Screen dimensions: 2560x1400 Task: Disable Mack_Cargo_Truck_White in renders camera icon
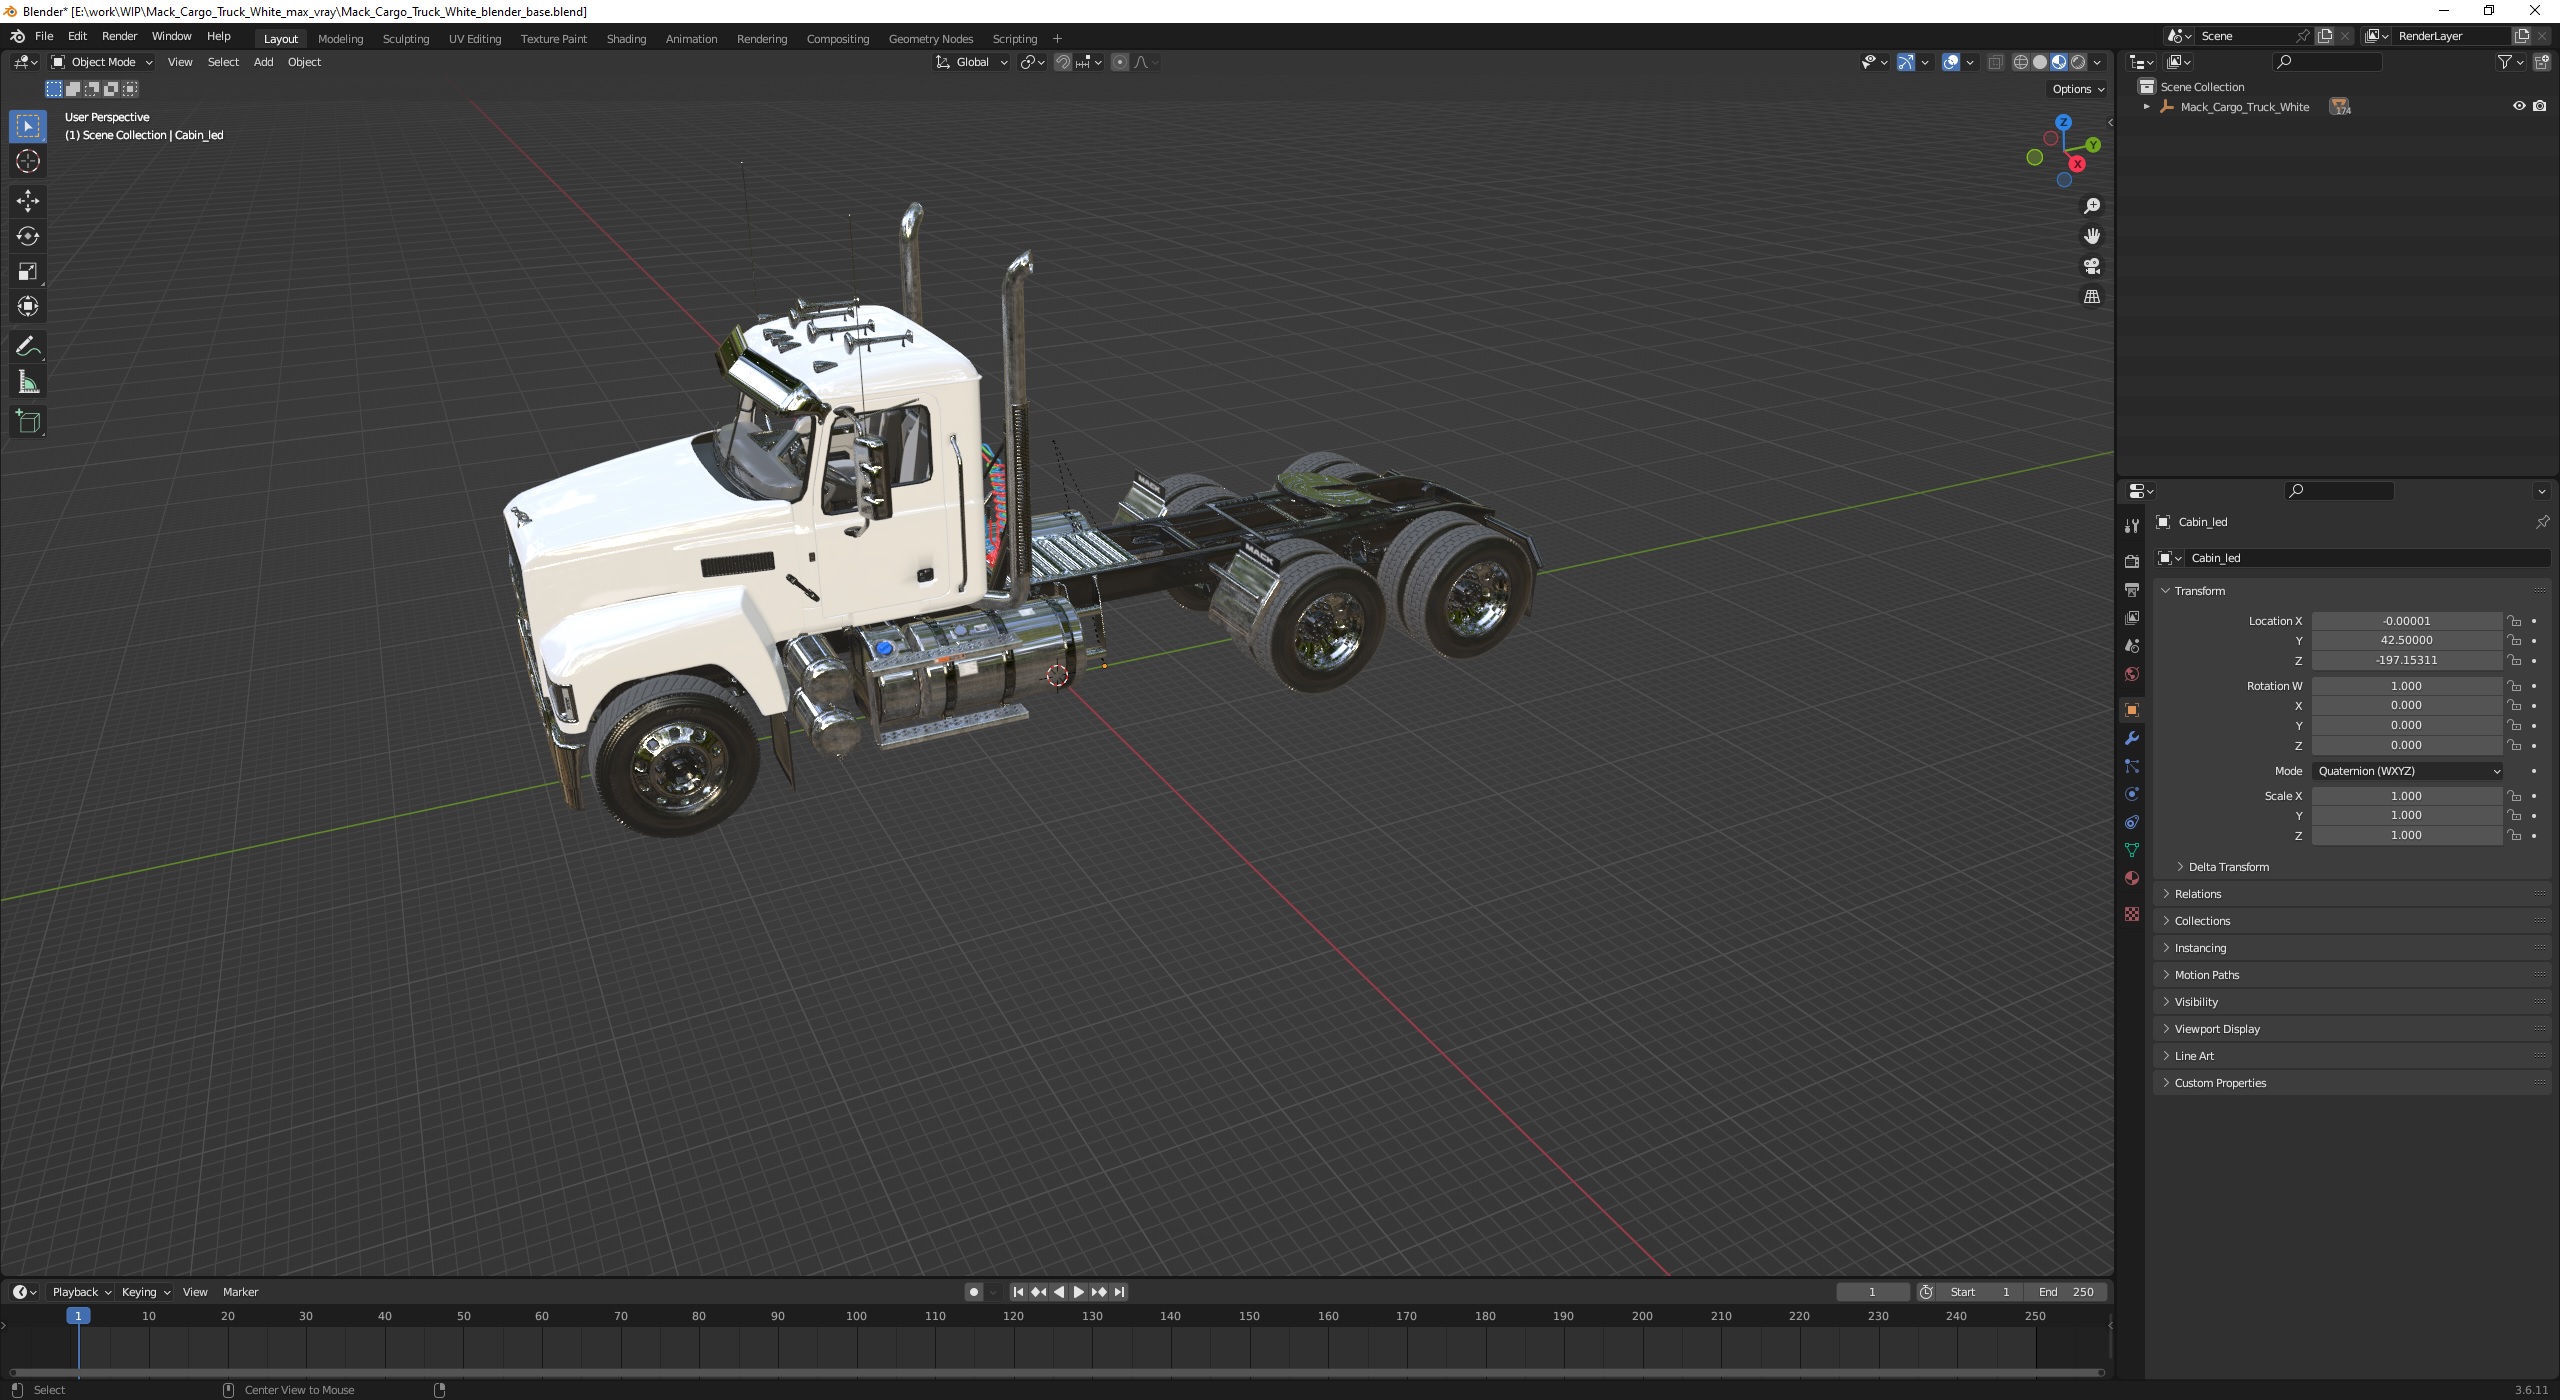(2540, 106)
